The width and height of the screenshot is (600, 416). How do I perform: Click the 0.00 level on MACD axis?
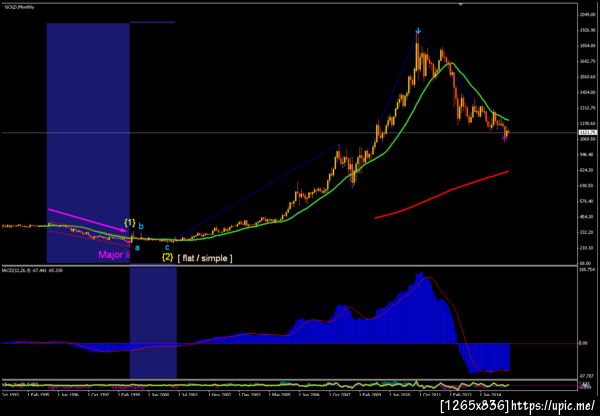(585, 343)
